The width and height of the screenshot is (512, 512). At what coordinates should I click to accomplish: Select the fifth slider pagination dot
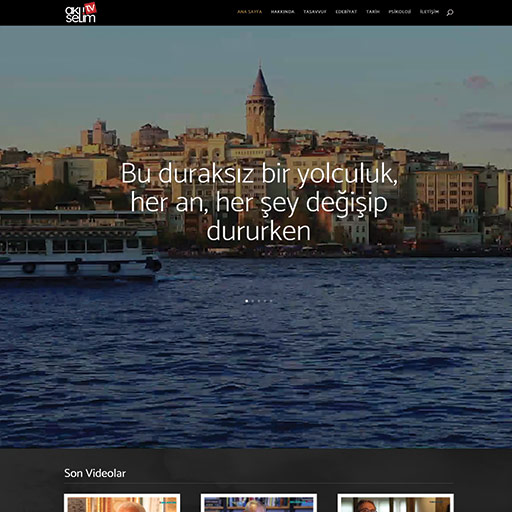(271, 301)
